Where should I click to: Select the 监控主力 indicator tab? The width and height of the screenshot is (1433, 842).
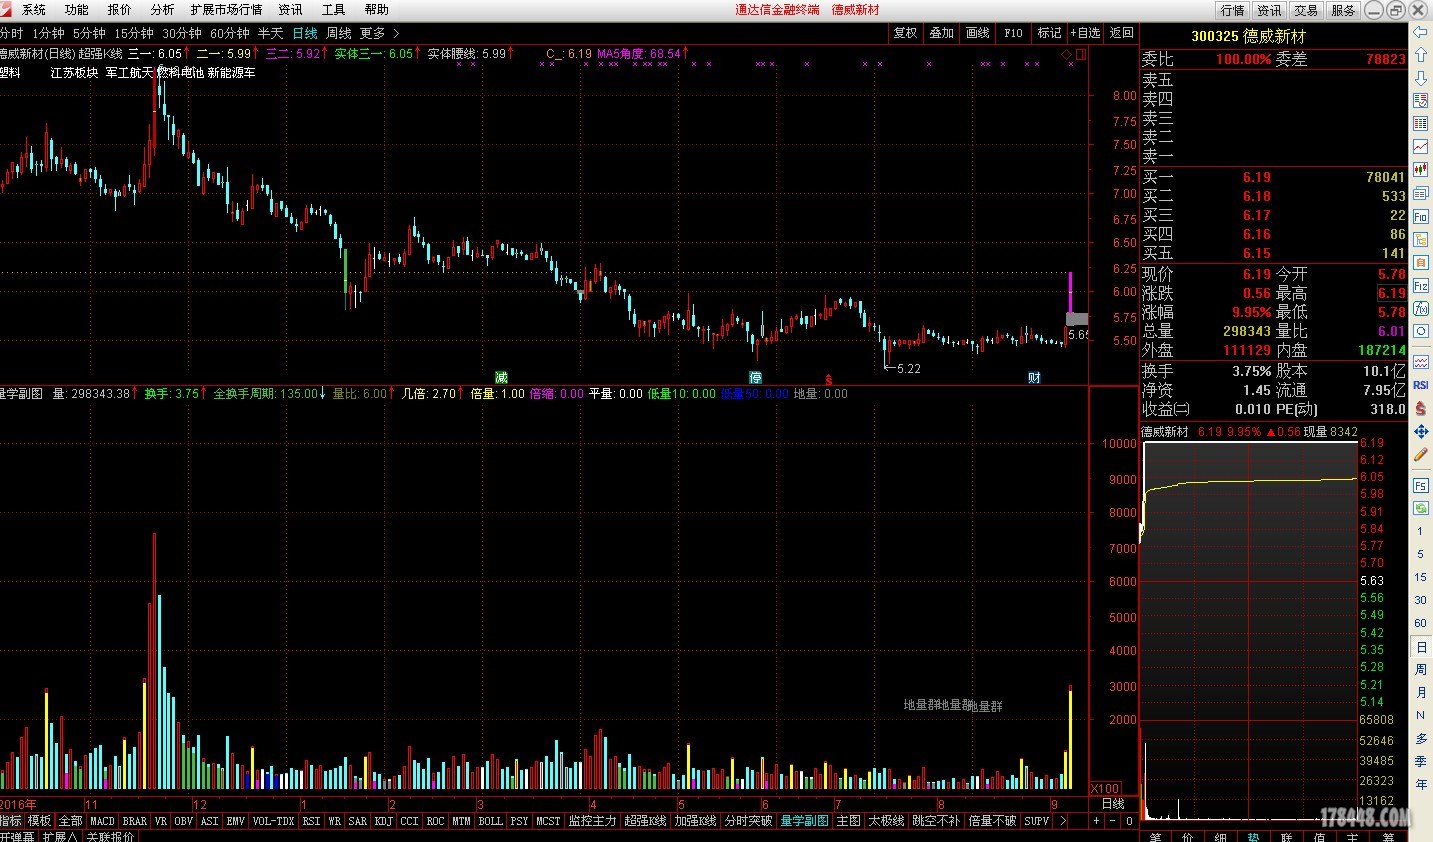[x=593, y=821]
